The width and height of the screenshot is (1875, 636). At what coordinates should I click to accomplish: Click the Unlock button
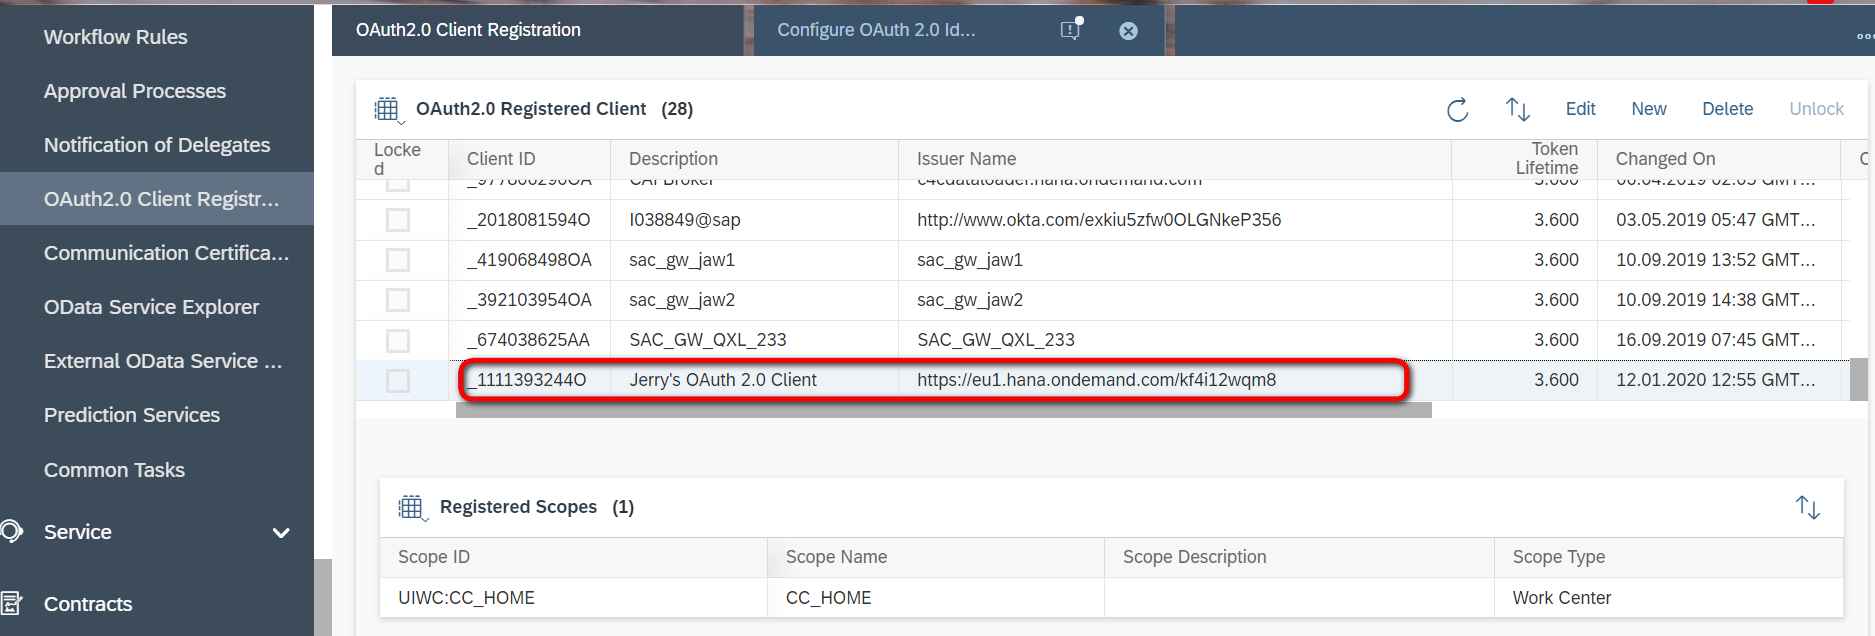[x=1816, y=109]
